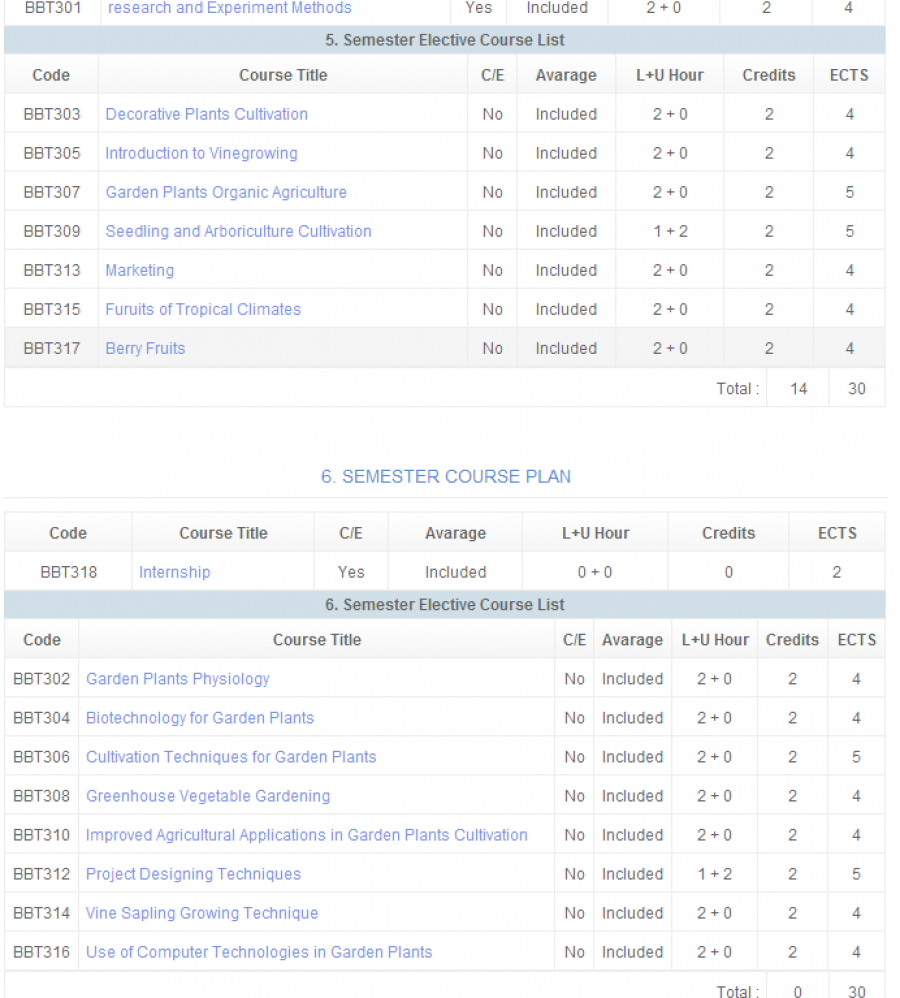900x998 pixels.
Task: Select course code BBT315
Action: point(52,309)
